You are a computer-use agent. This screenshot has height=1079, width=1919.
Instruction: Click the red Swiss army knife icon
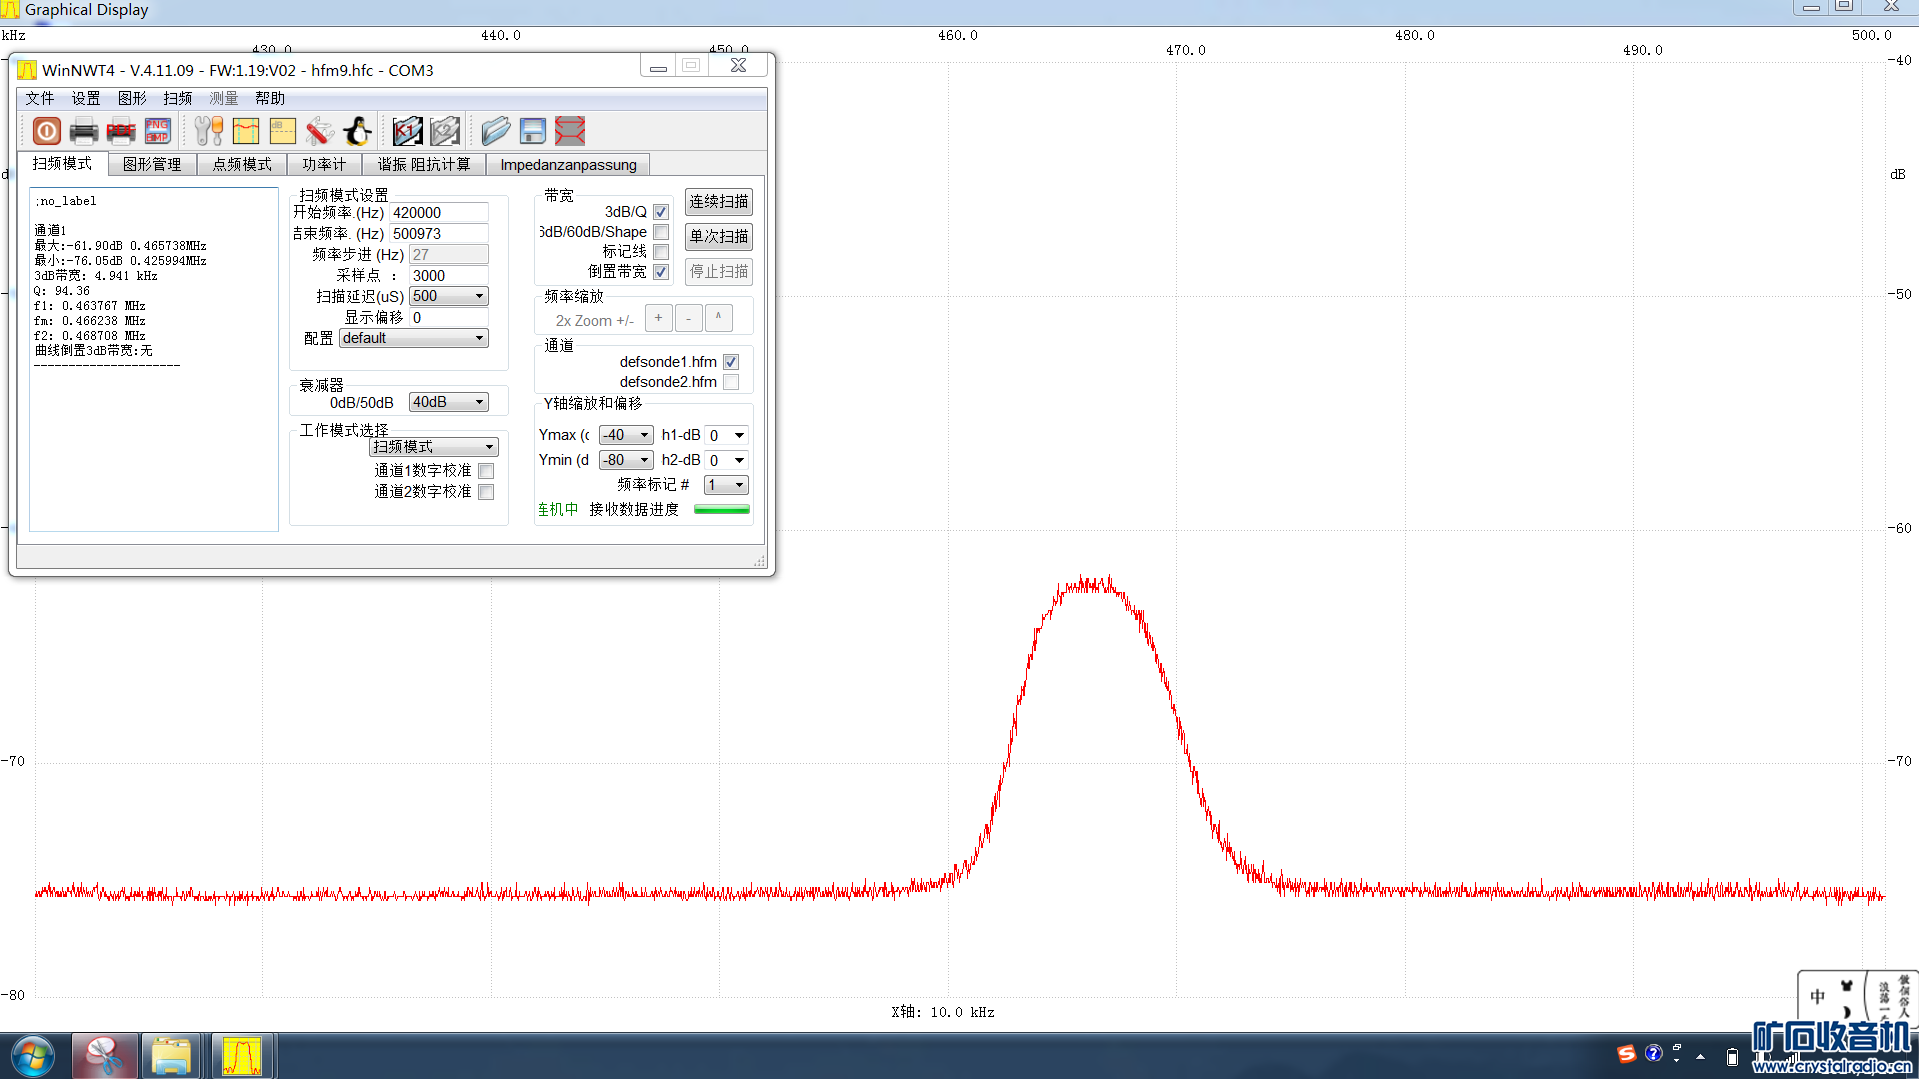click(x=320, y=131)
